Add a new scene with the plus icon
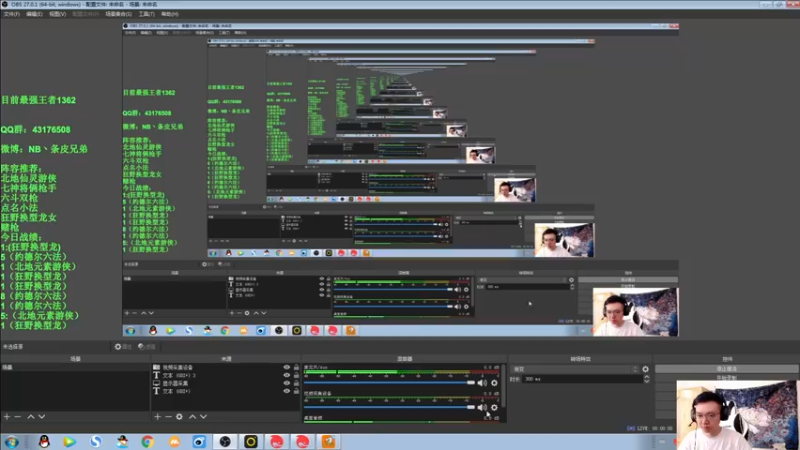 [7, 417]
